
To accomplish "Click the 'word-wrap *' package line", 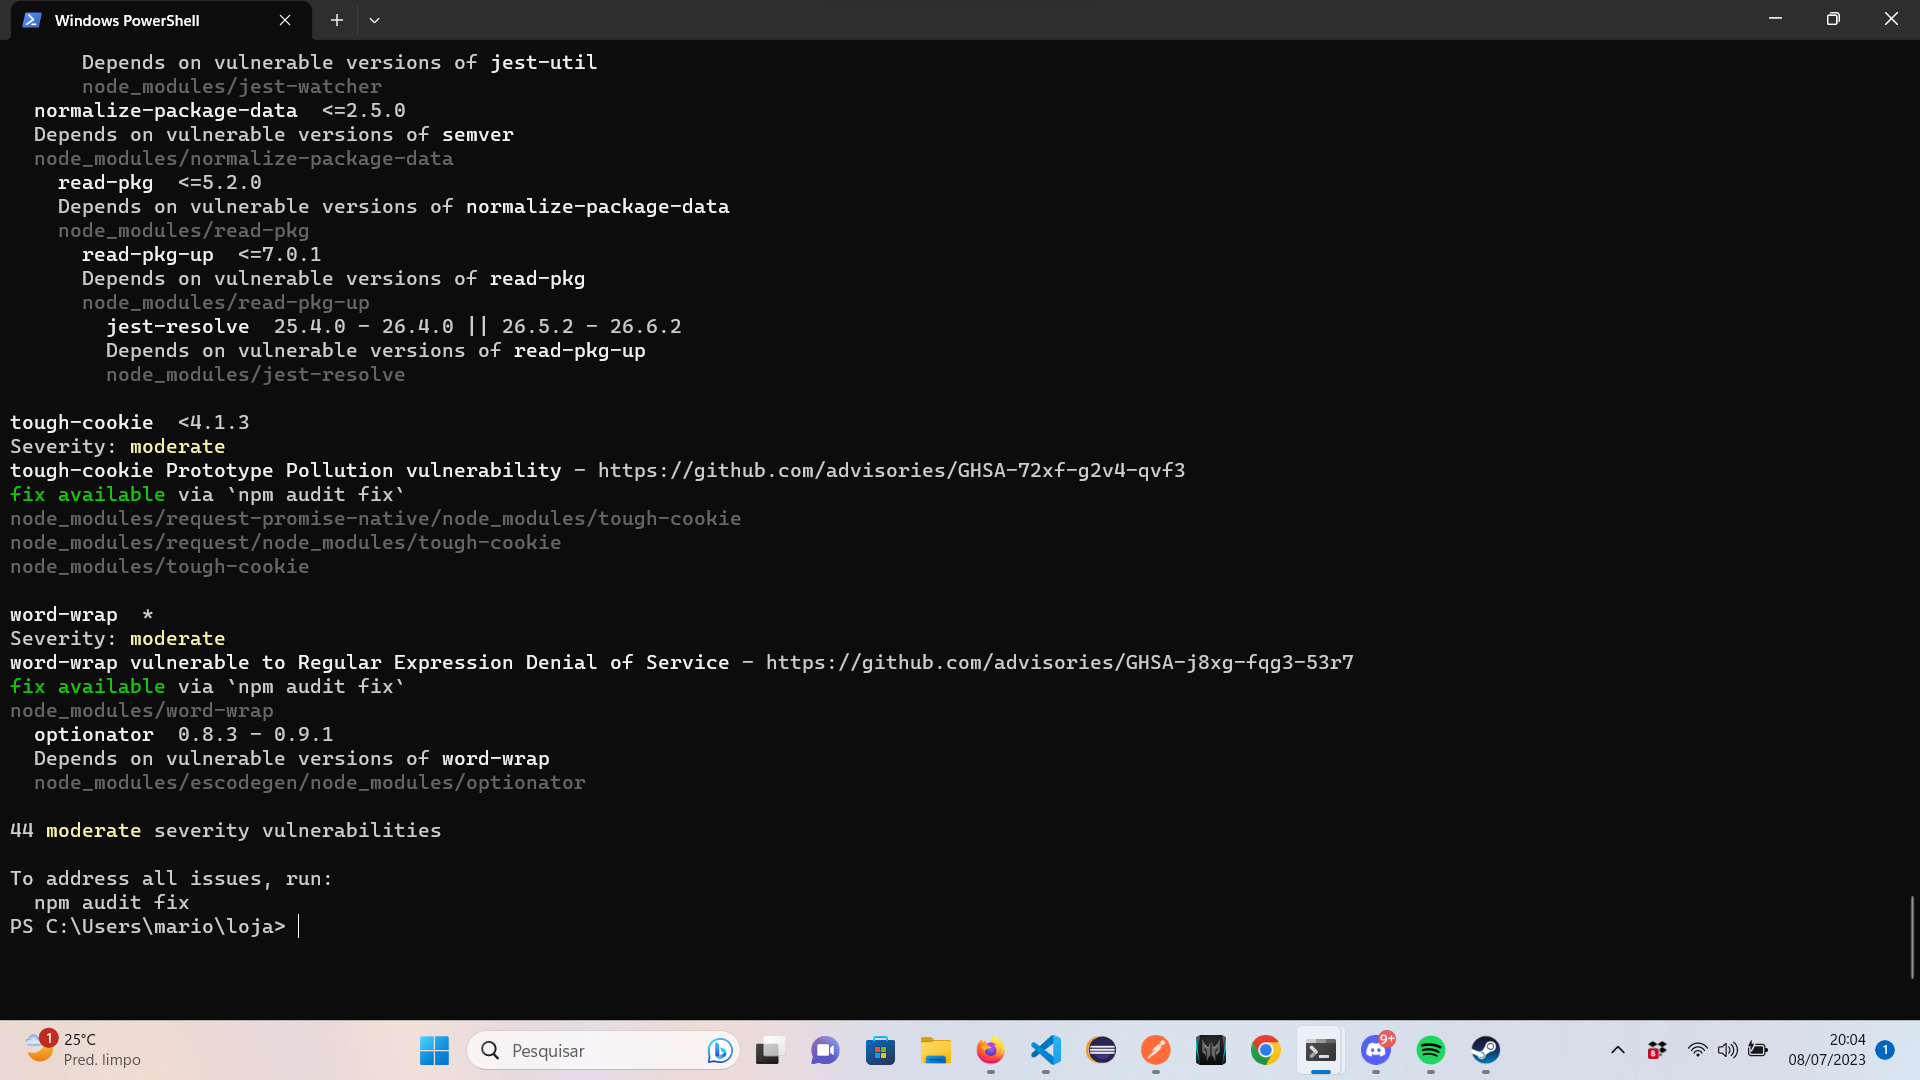I will 82,615.
